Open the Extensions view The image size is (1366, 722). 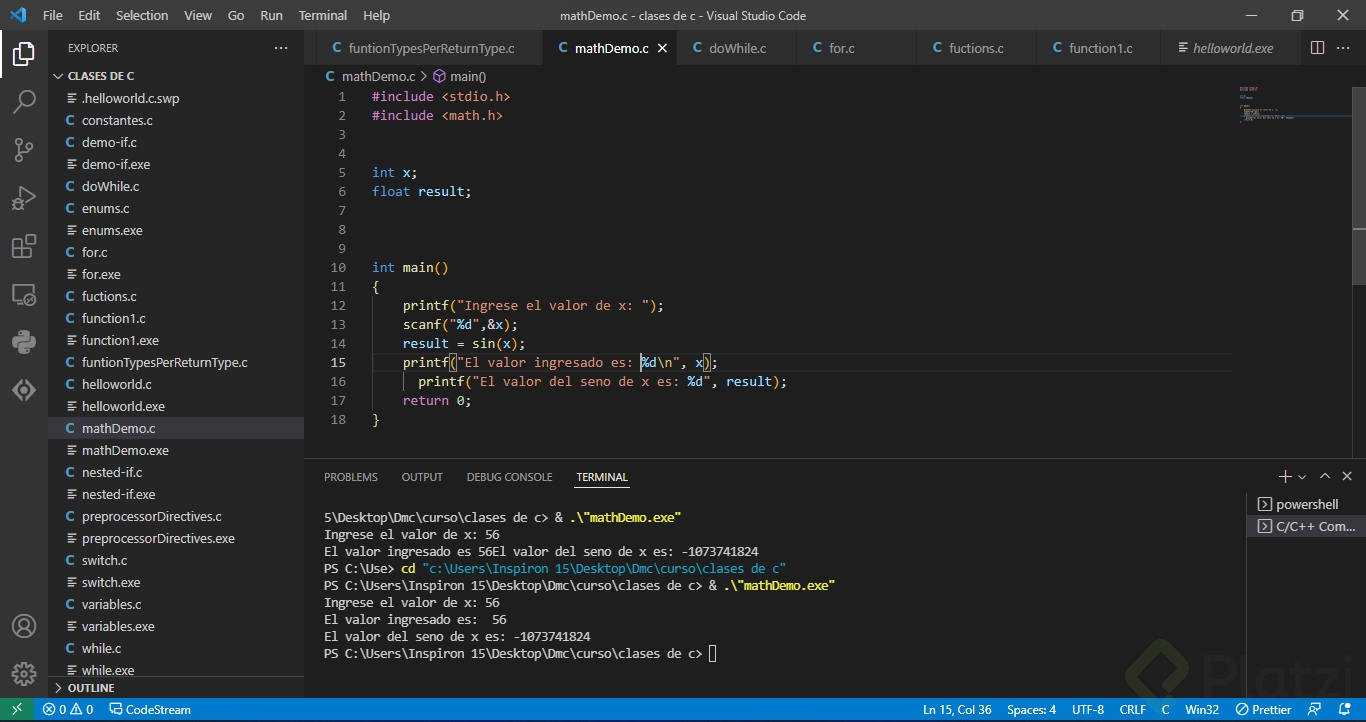[24, 246]
